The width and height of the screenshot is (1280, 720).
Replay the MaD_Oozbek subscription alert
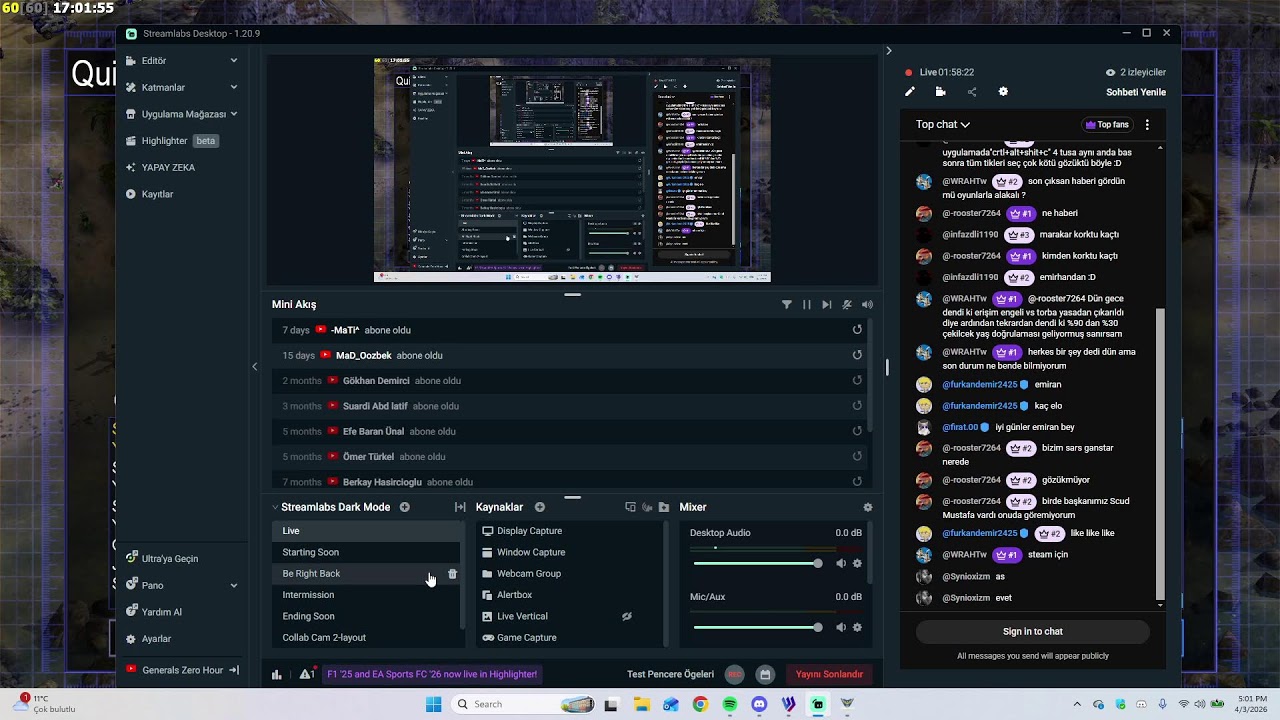pos(857,355)
